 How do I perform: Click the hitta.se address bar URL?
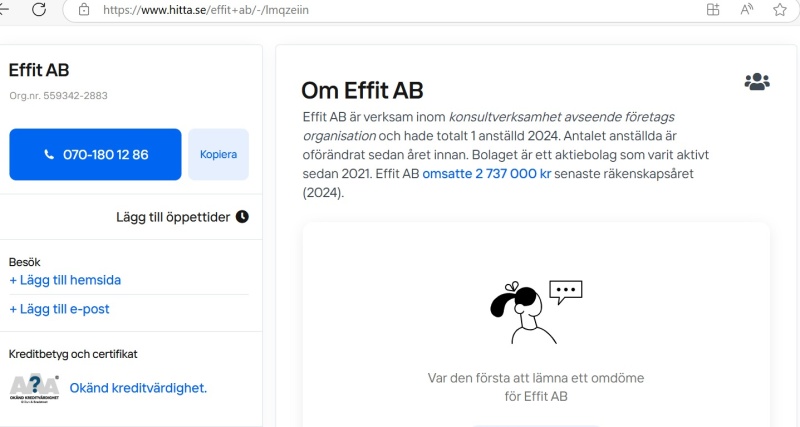tap(206, 10)
